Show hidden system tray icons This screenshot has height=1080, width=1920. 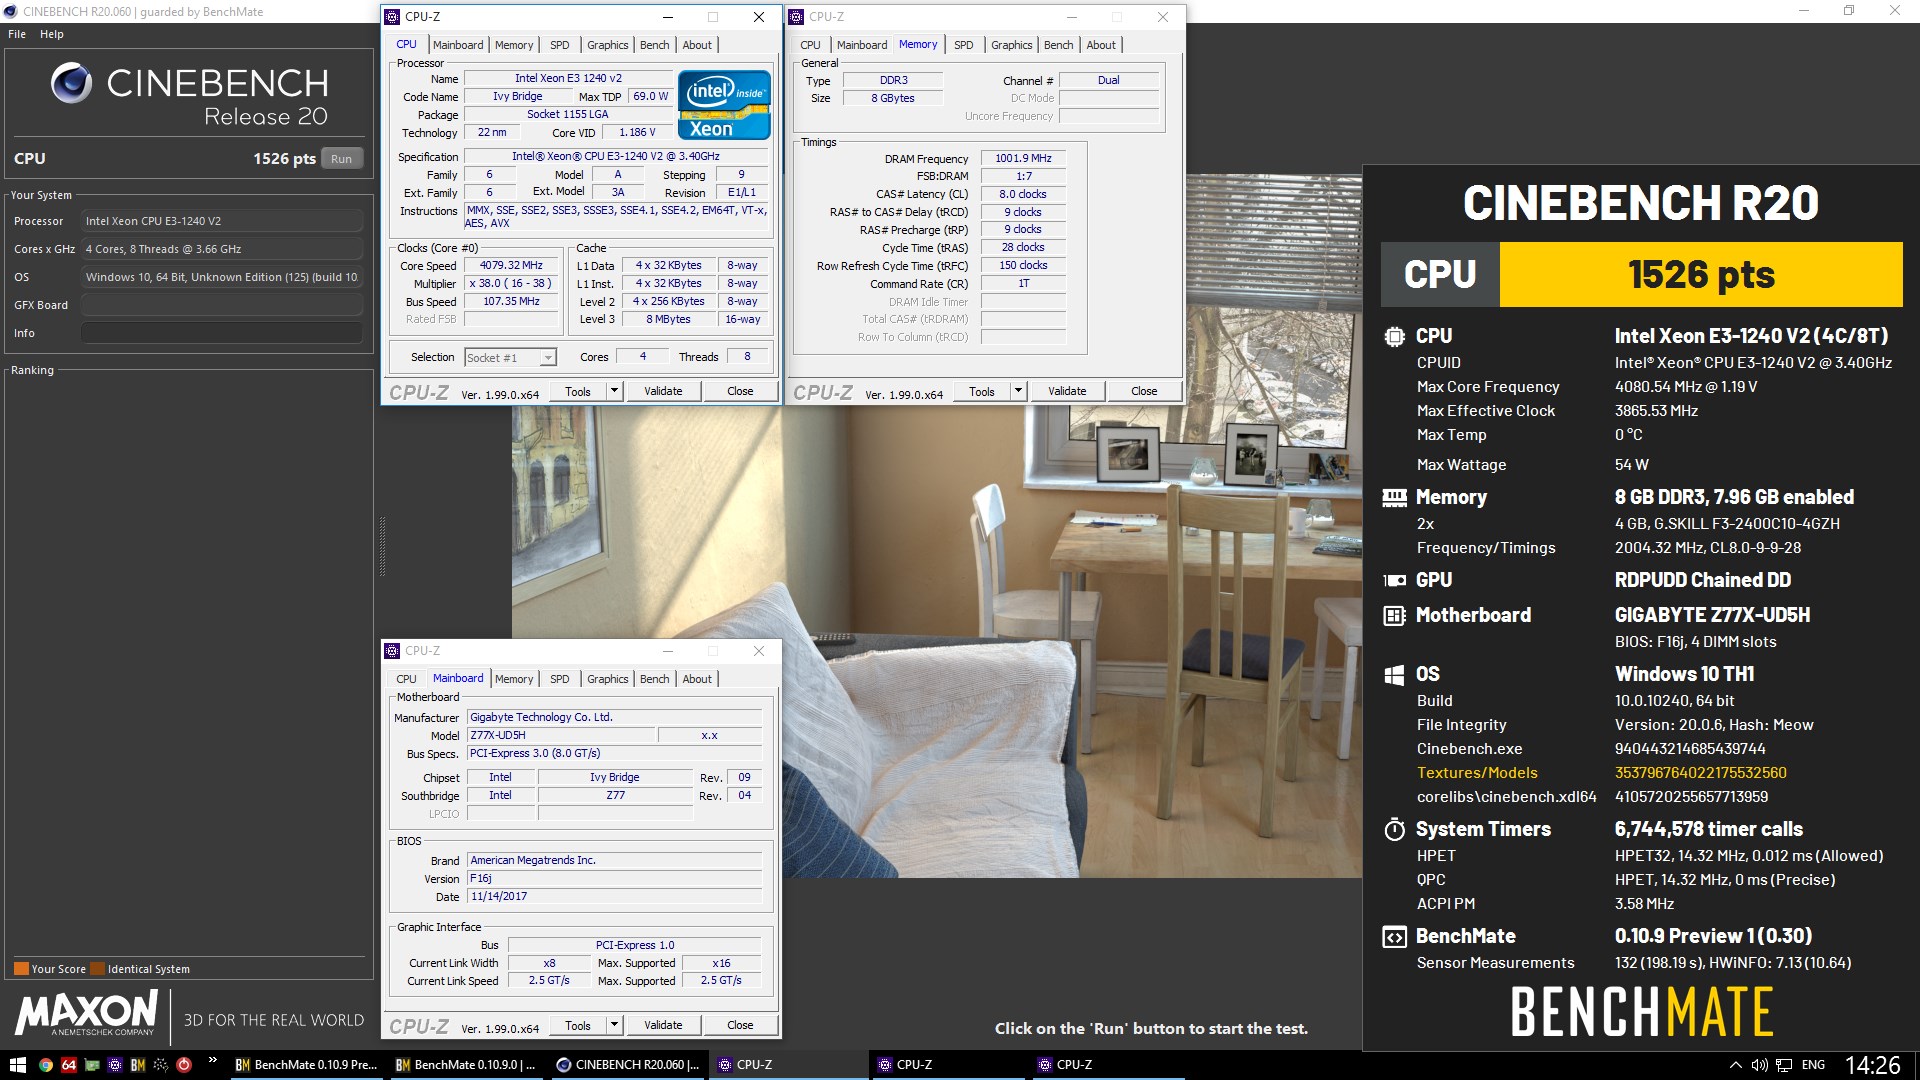click(1736, 1065)
